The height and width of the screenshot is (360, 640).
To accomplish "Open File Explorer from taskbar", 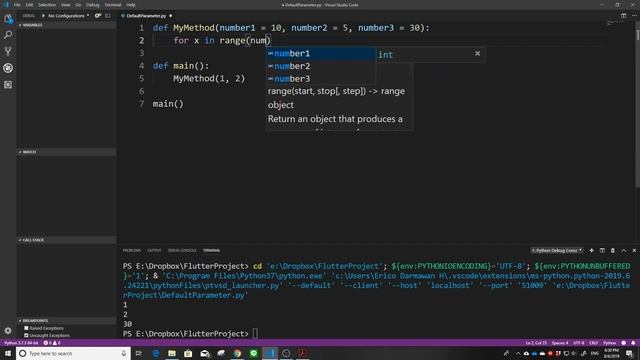I will [172, 353].
